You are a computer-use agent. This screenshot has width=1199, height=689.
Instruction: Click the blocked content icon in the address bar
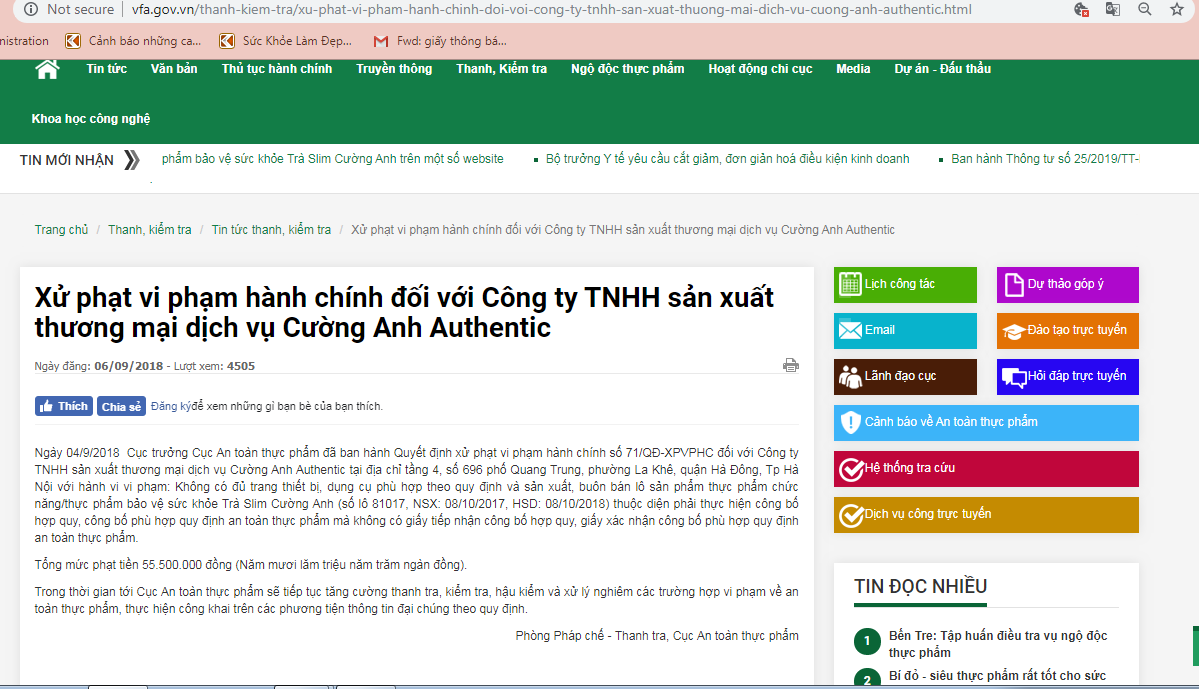[x=1081, y=10]
